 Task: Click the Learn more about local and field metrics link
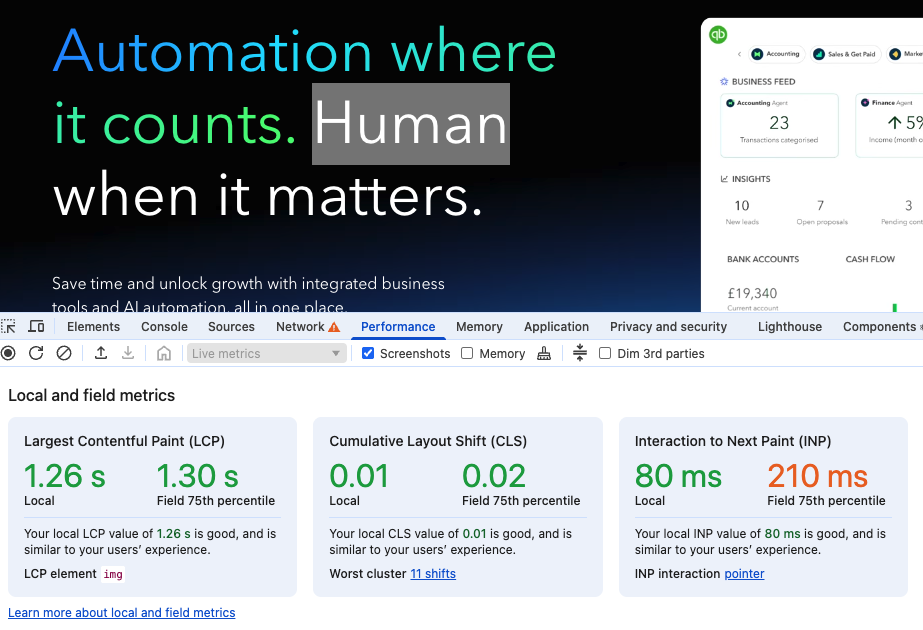pos(121,612)
